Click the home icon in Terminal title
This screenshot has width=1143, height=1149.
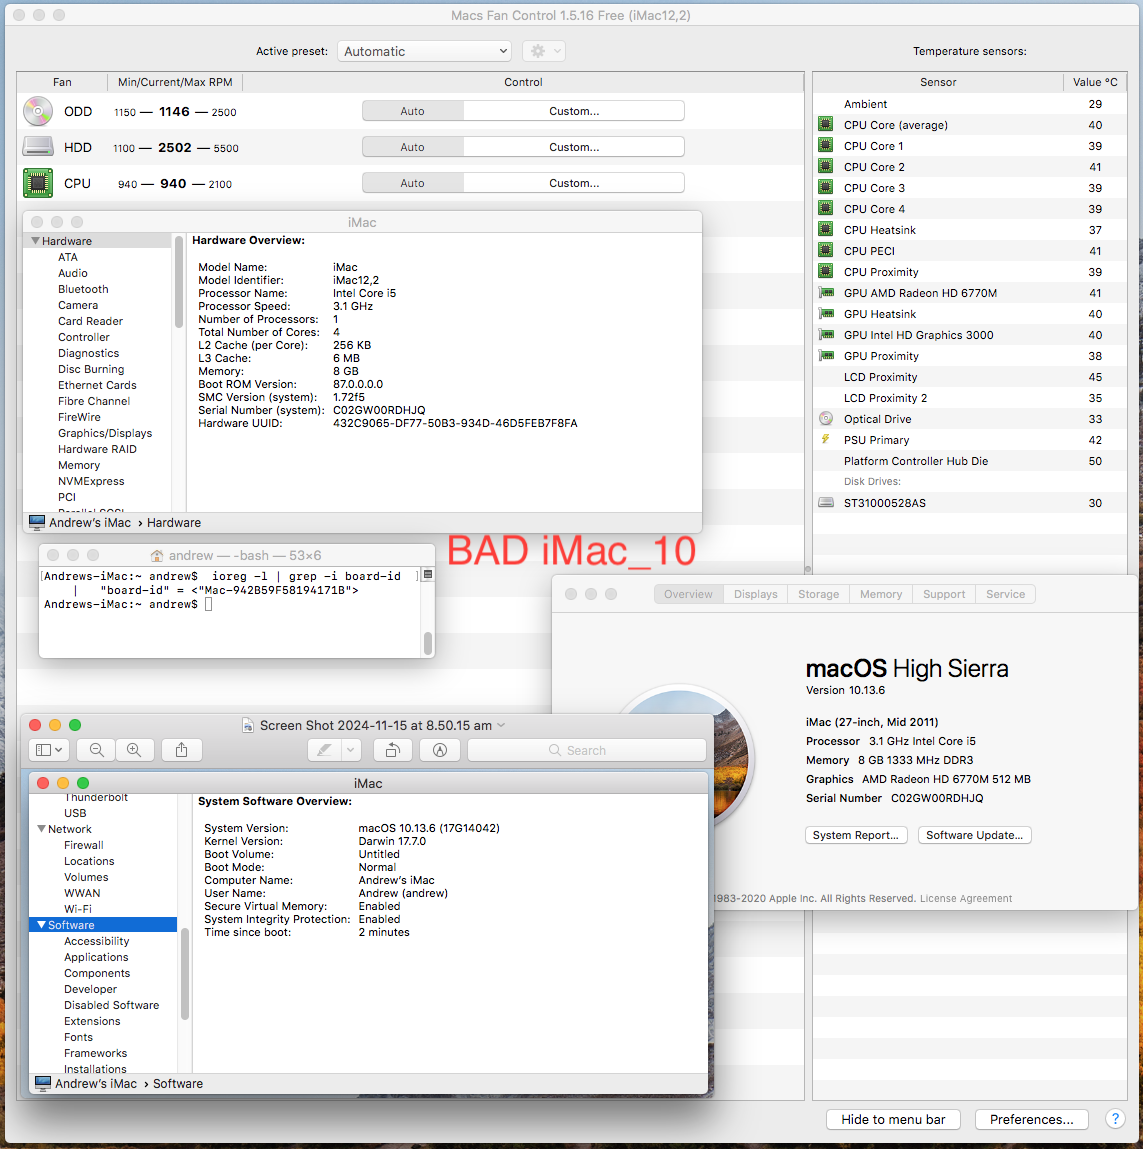[x=157, y=555]
